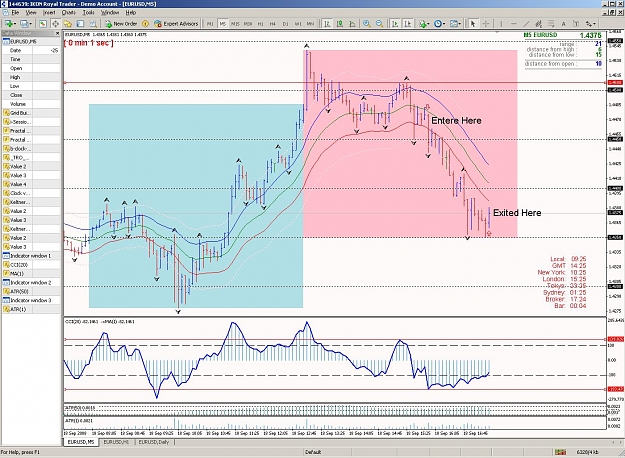Switch chart to line chart icon
Image resolution: width=625 pixels, height=458 pixels.
352,24
